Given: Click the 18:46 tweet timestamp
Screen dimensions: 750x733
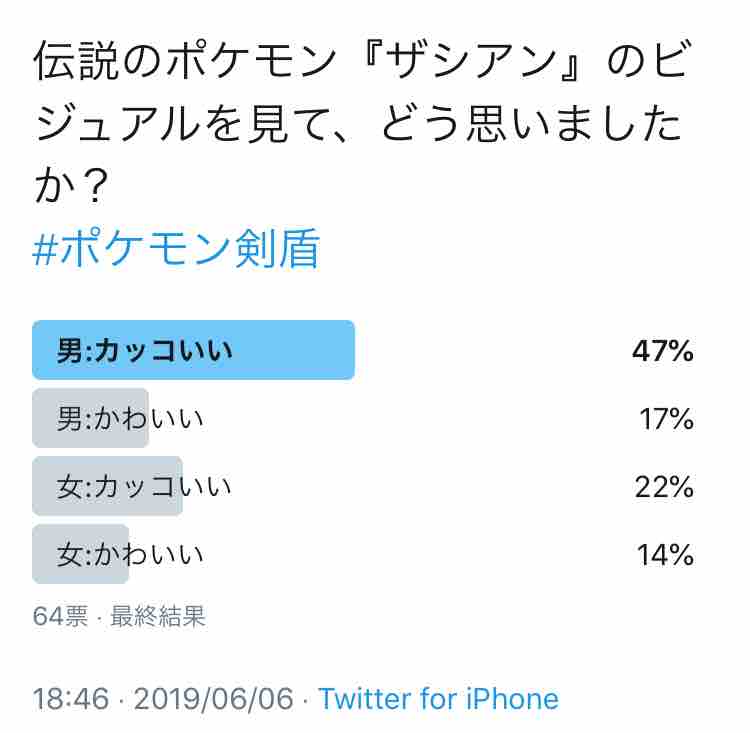Looking at the screenshot, I should pyautogui.click(x=71, y=699).
